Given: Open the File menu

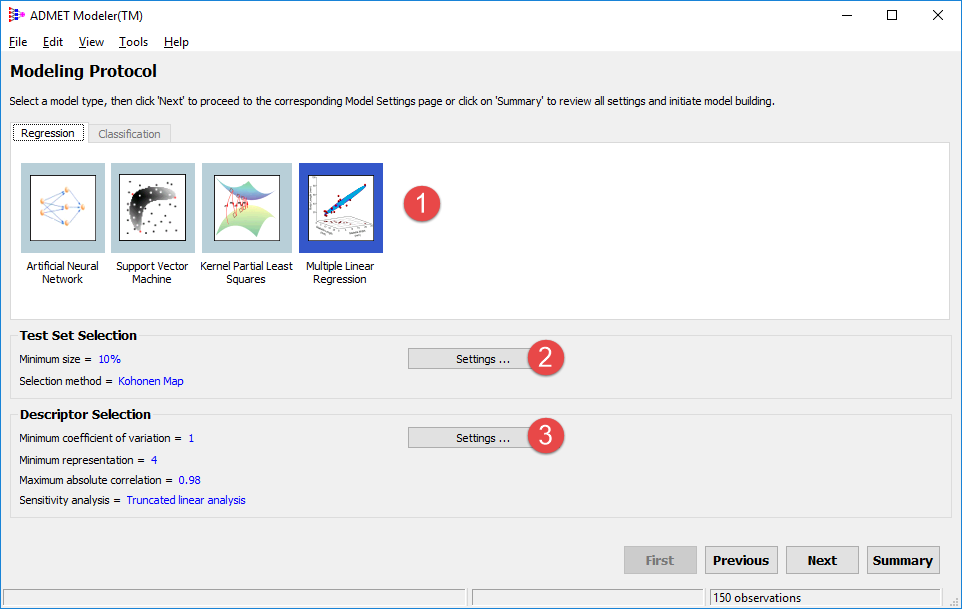Looking at the screenshot, I should [x=18, y=42].
